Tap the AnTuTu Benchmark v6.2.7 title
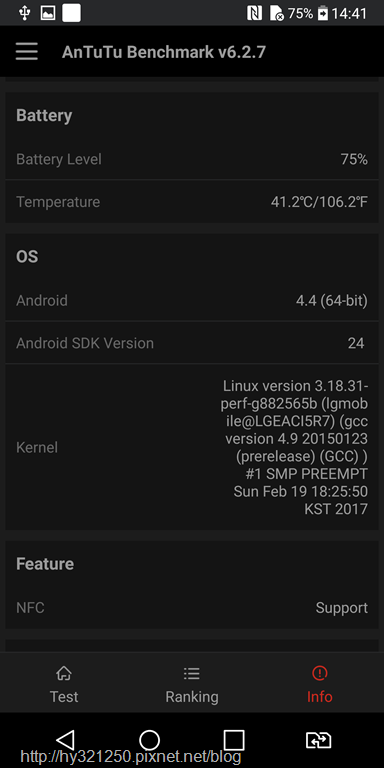 pos(164,52)
